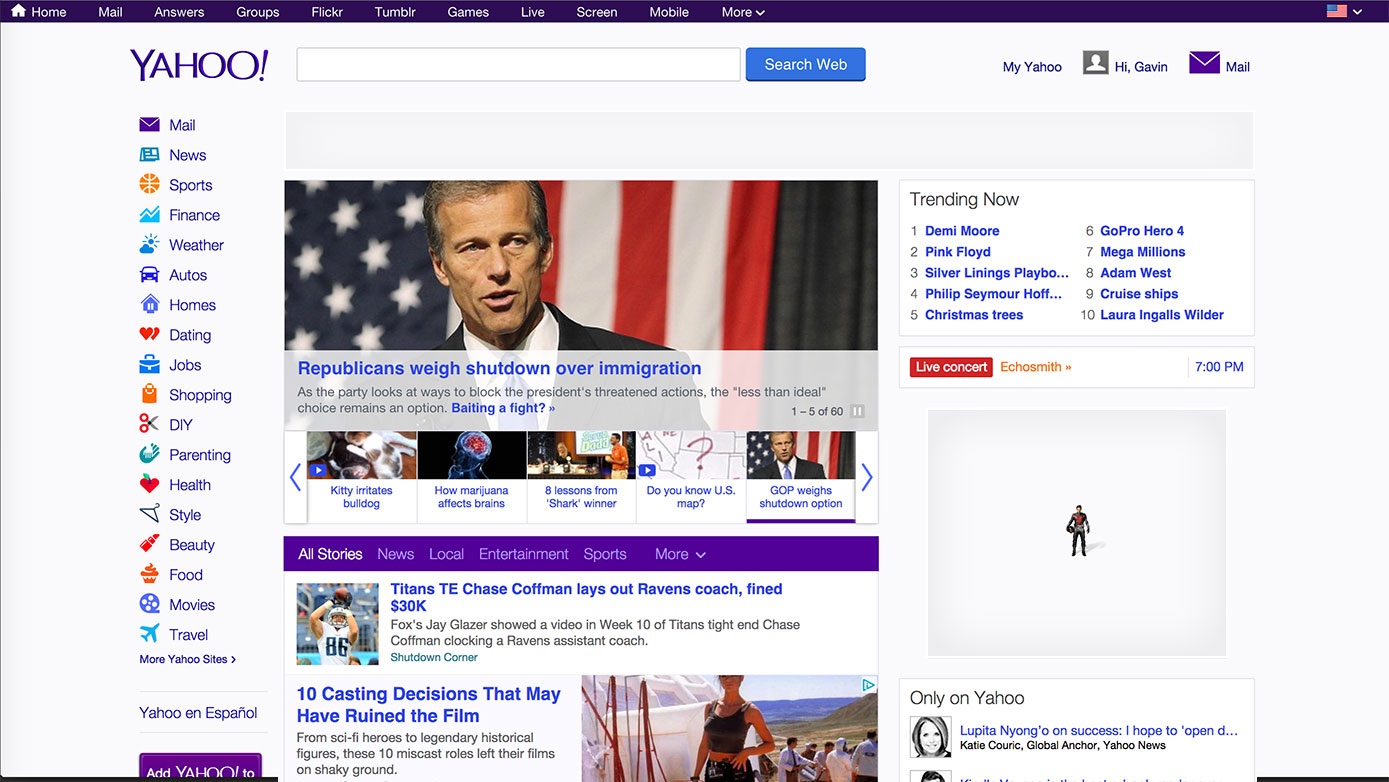The image size is (1389, 782).
Task: Open the Titans TE Chase Coffman article
Action: click(x=586, y=597)
